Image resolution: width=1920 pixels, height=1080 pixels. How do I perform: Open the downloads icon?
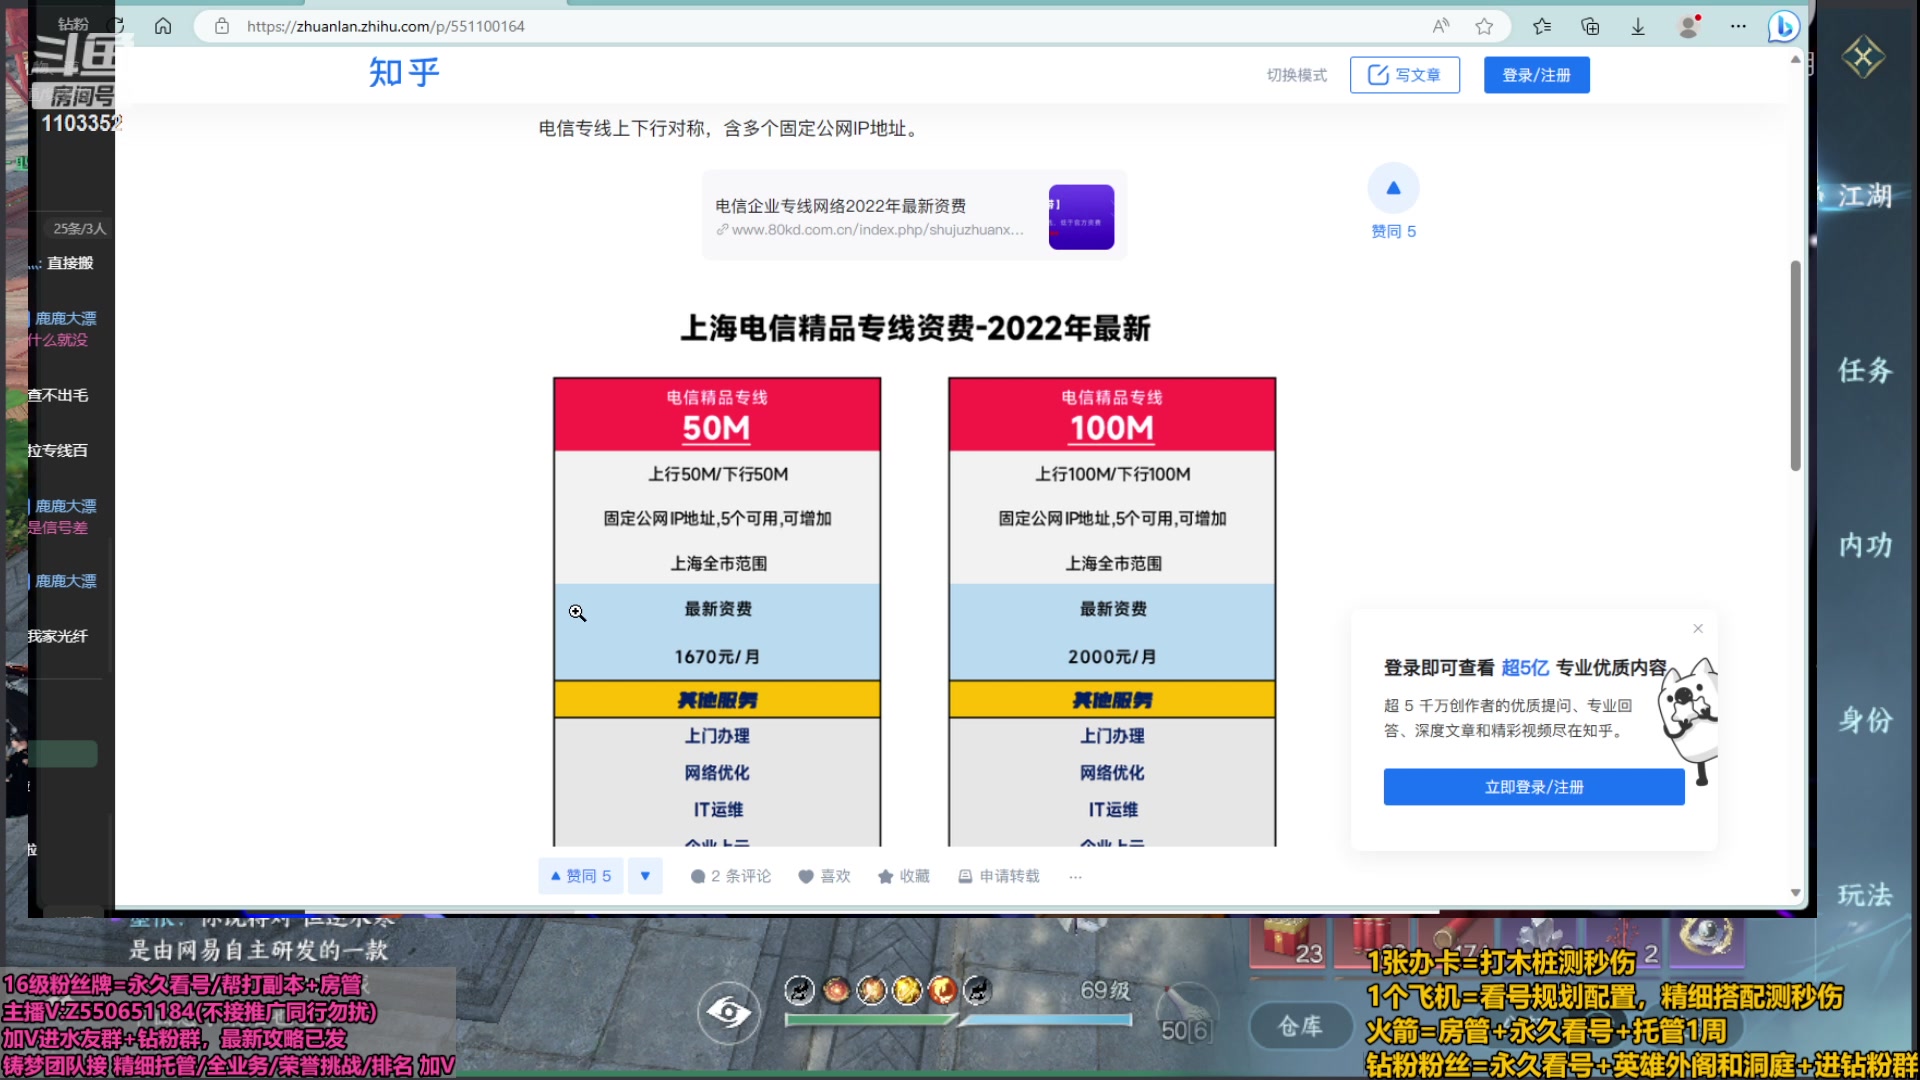point(1638,26)
